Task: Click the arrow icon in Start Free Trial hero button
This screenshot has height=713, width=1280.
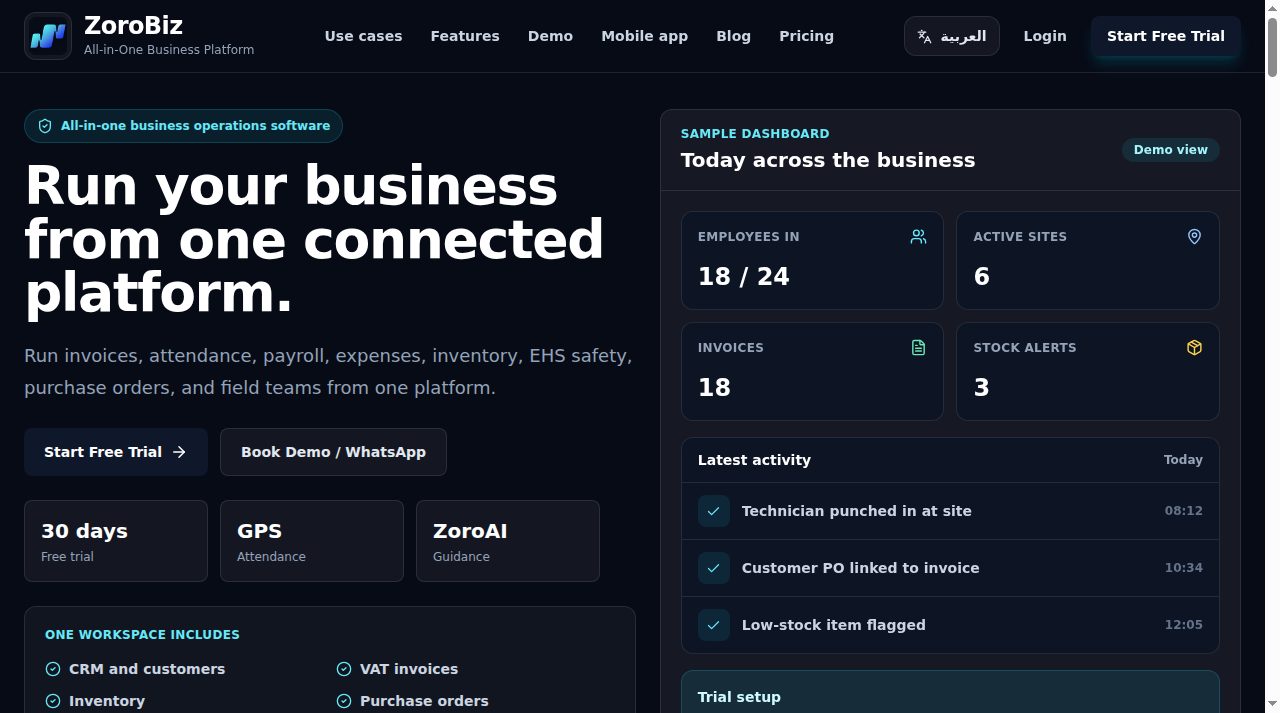Action: (x=179, y=452)
